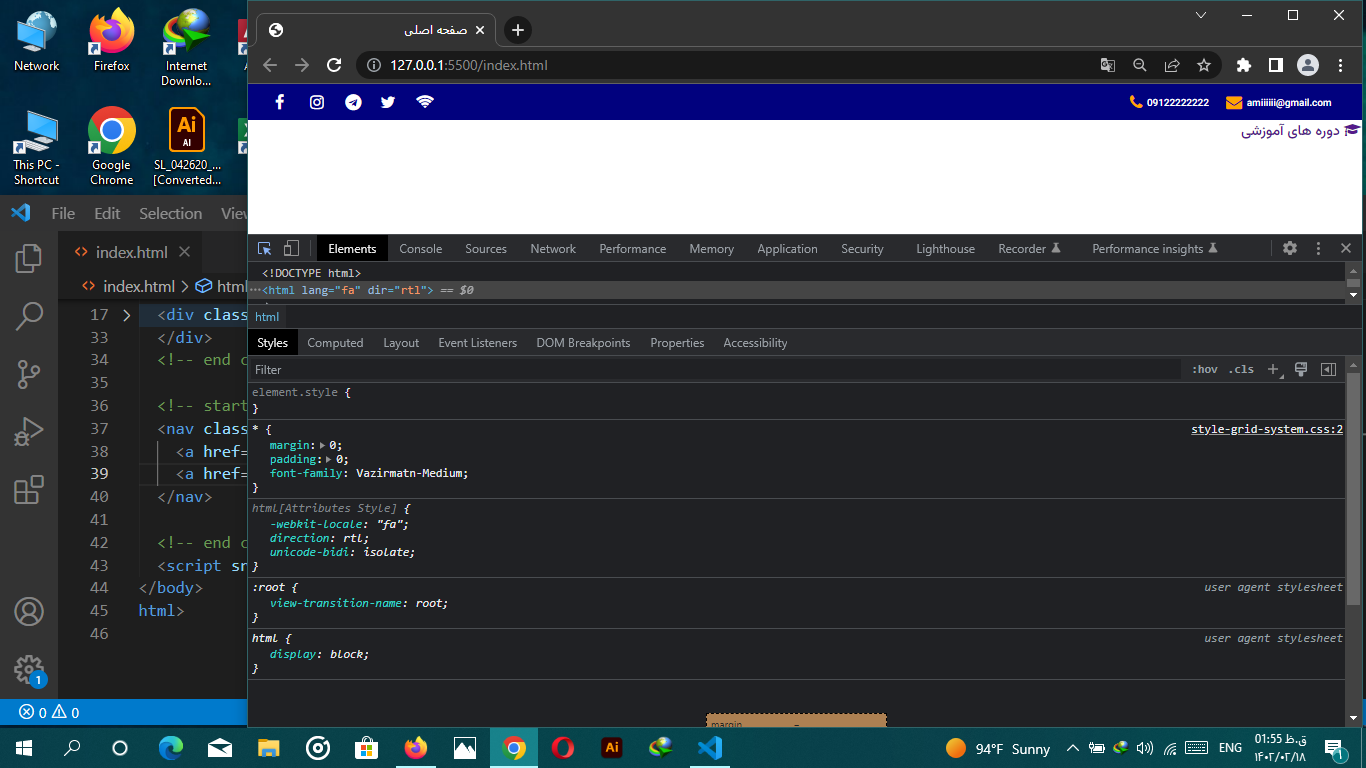This screenshot has width=1366, height=768.
Task: Expand margin shorthand triangle in Styles
Action: pyautogui.click(x=322, y=445)
